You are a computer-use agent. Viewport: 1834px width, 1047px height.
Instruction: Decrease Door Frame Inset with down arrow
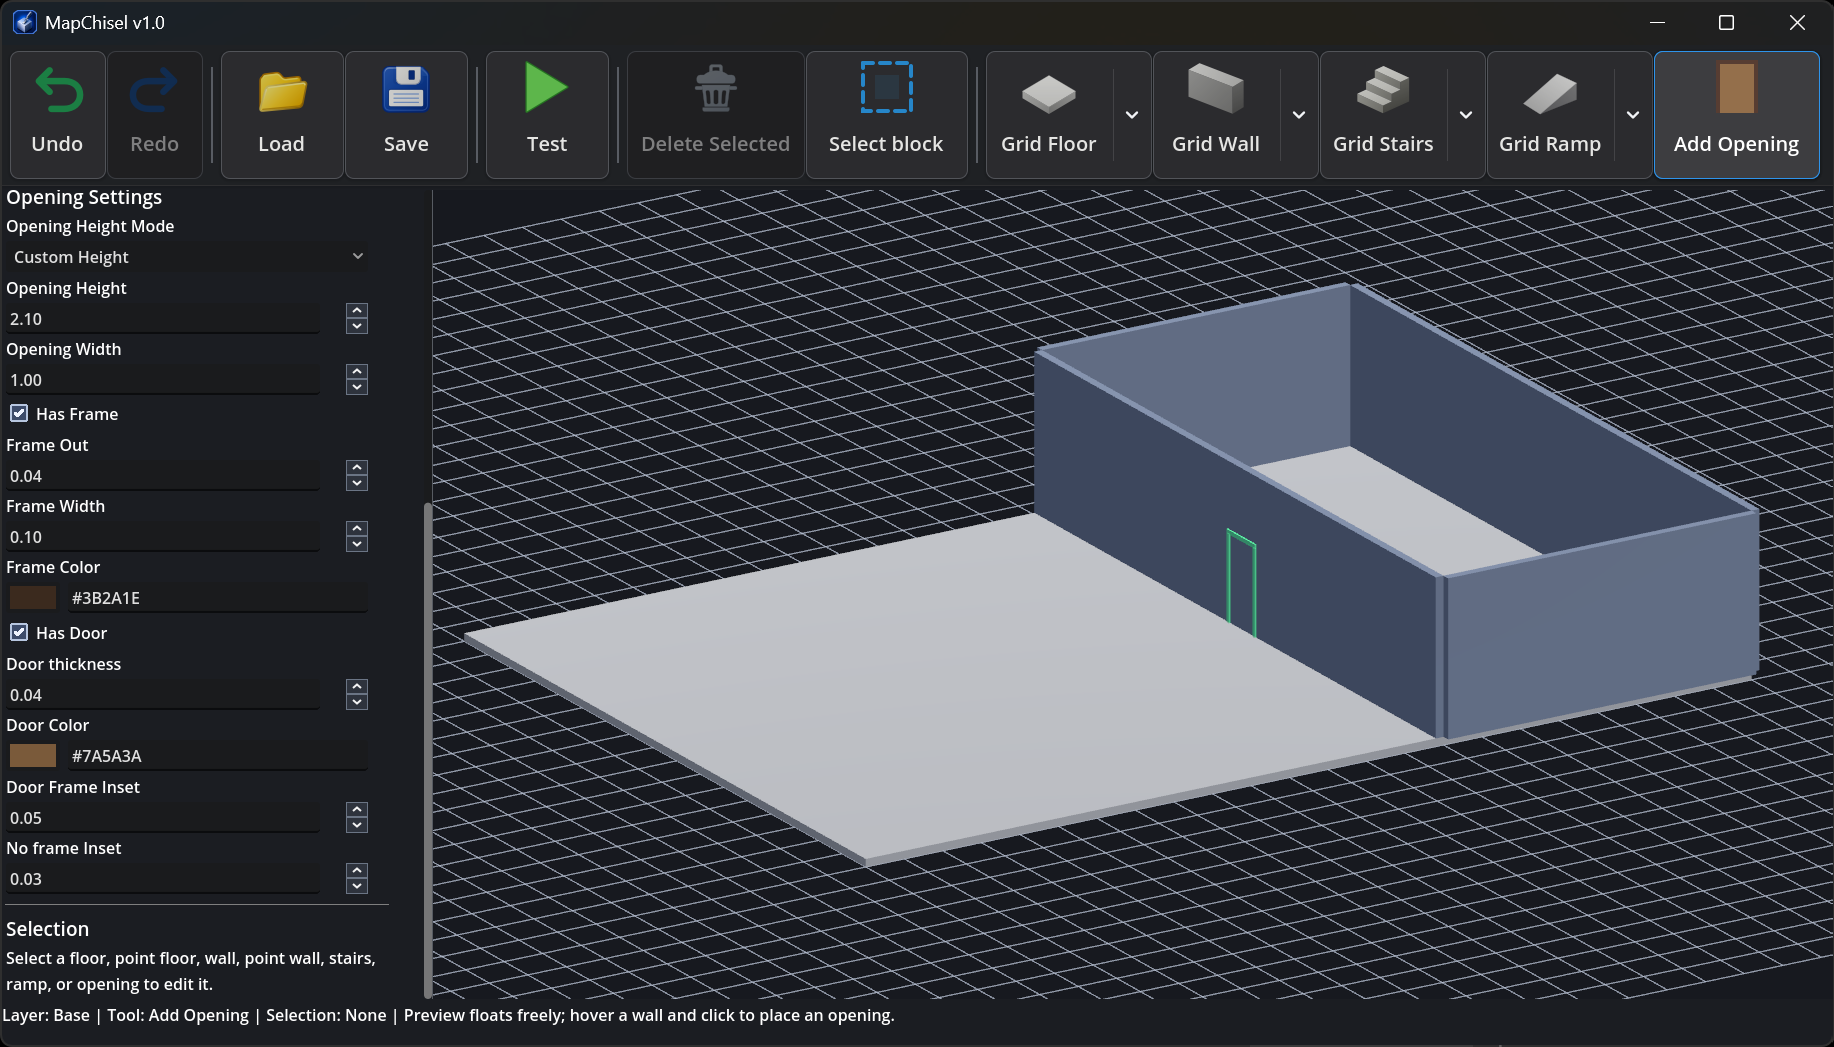[357, 825]
